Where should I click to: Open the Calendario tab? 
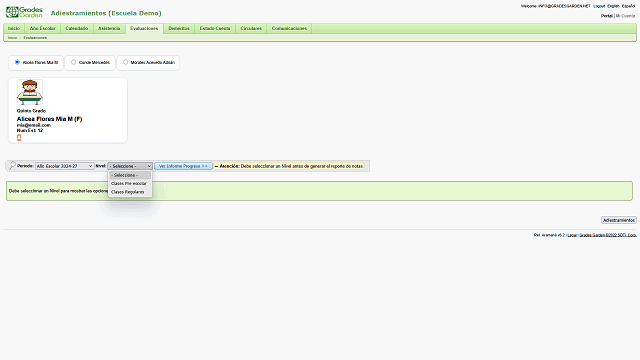tap(77, 28)
